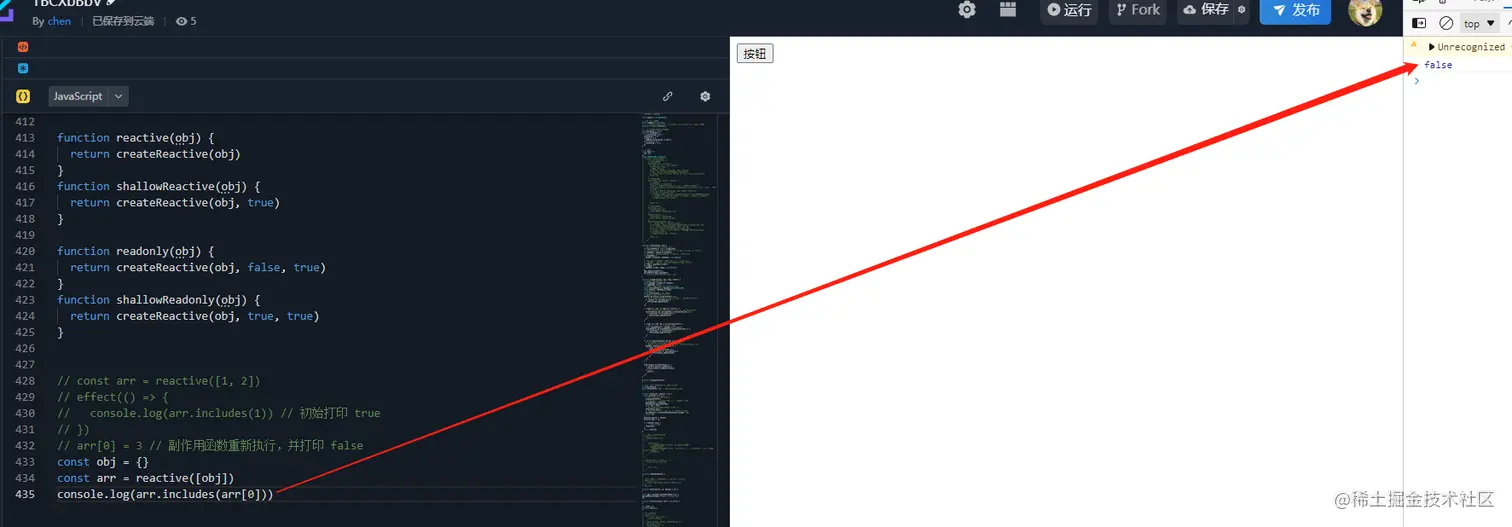Click commented arr[0] = 3 line
Viewport: 1512px width, 527px height.
[210, 445]
